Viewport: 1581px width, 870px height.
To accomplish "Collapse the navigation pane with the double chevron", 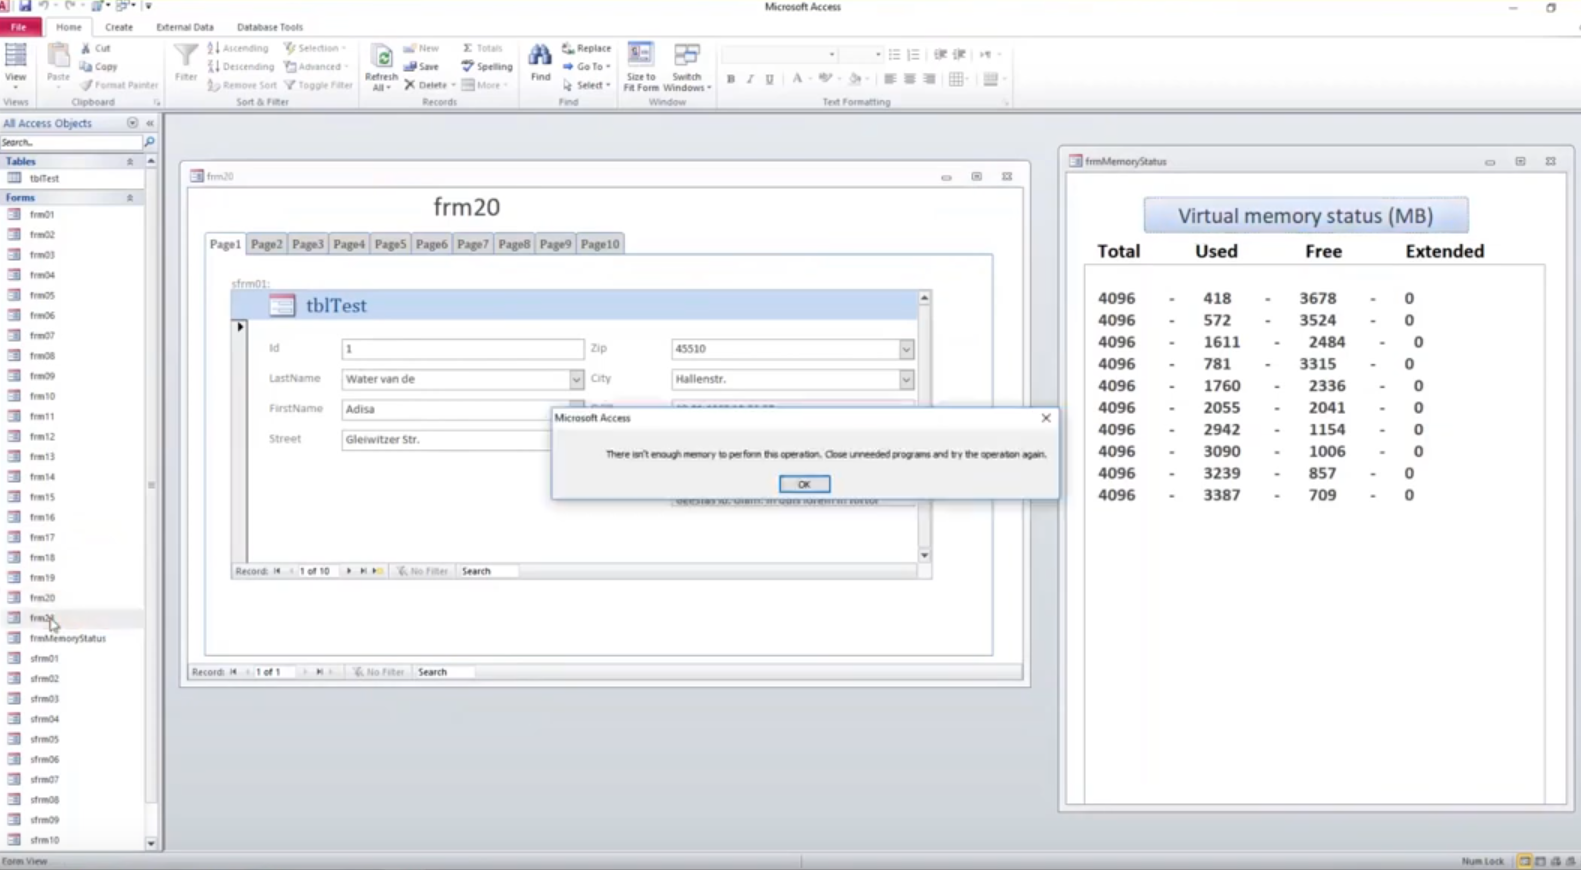I will 150,123.
